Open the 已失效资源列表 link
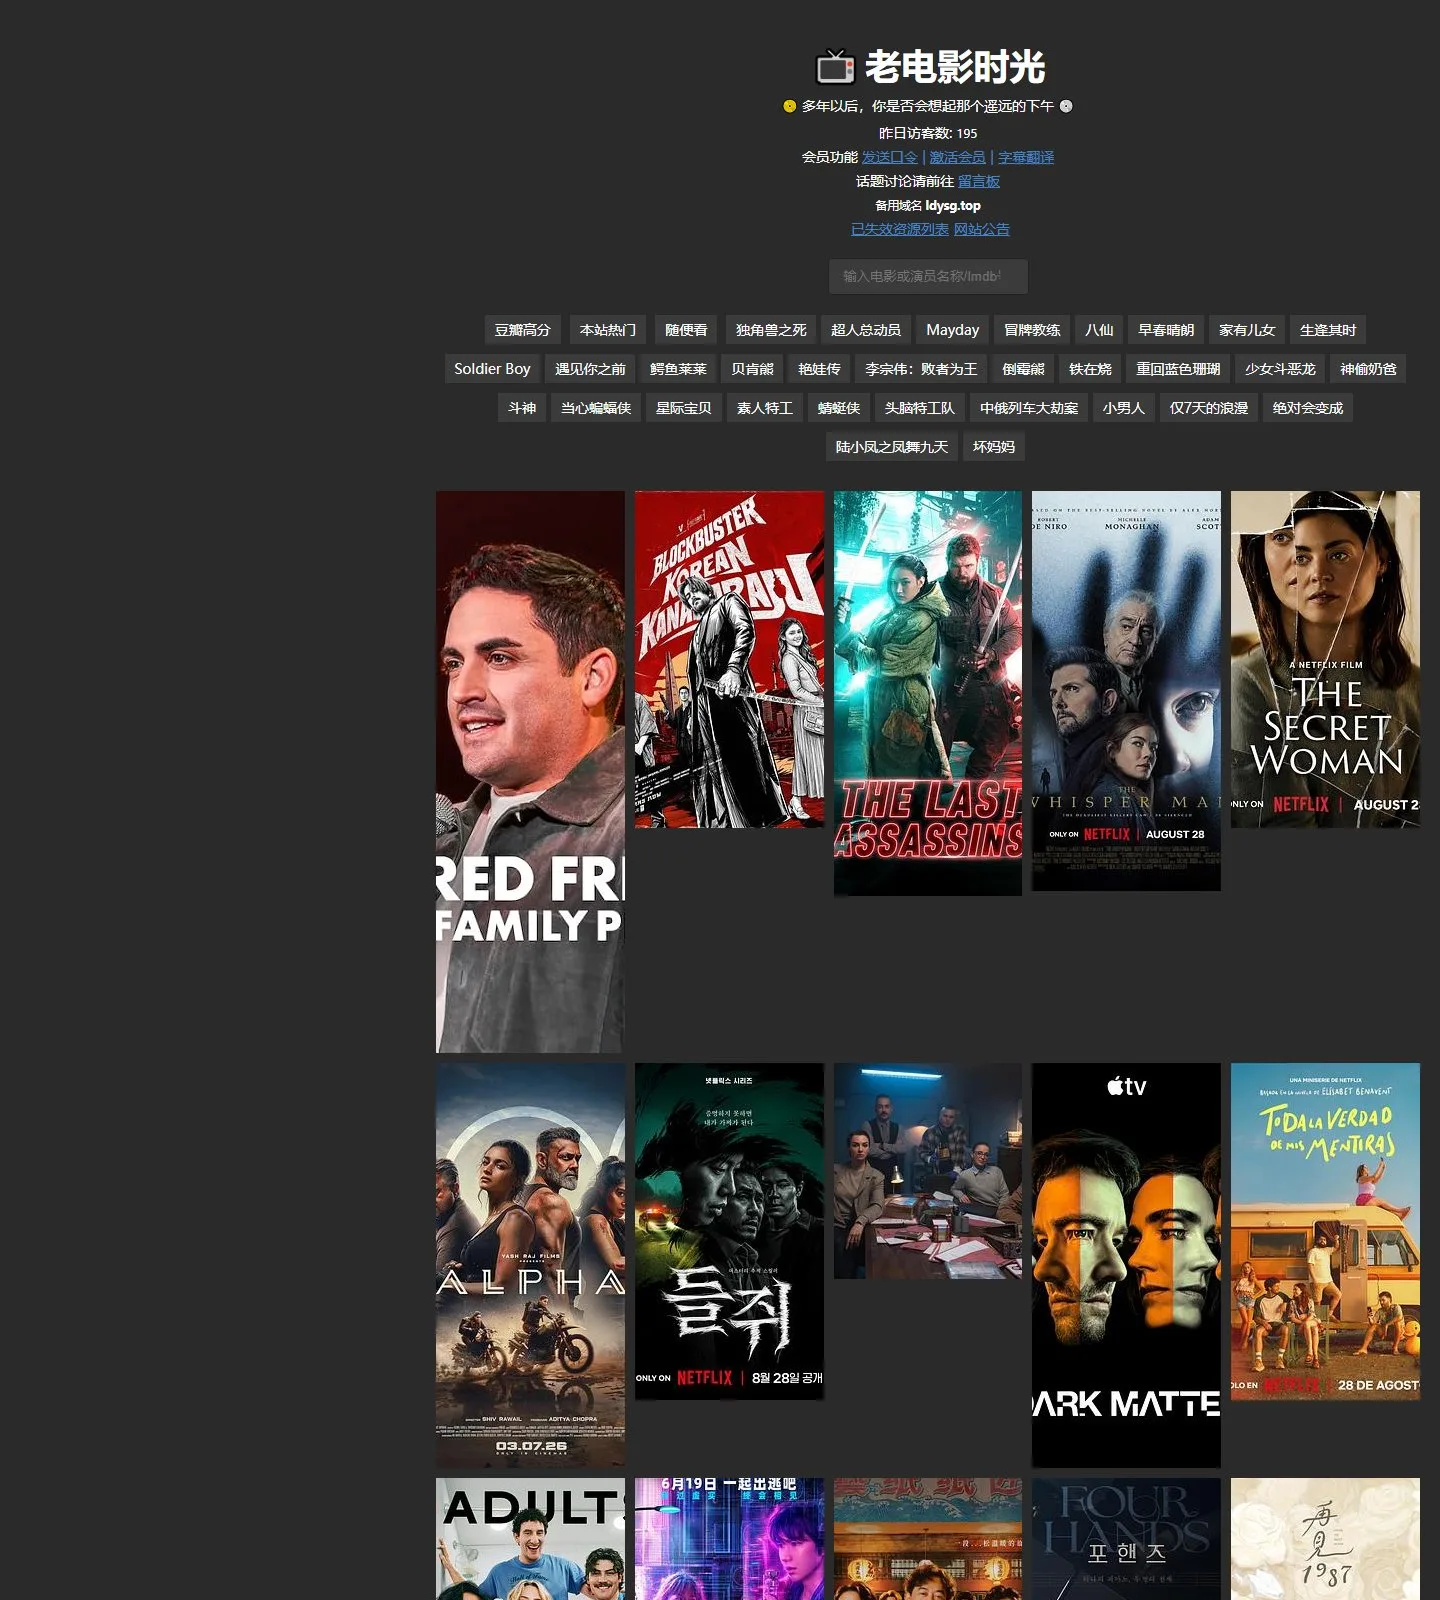The width and height of the screenshot is (1440, 1600). (900, 229)
